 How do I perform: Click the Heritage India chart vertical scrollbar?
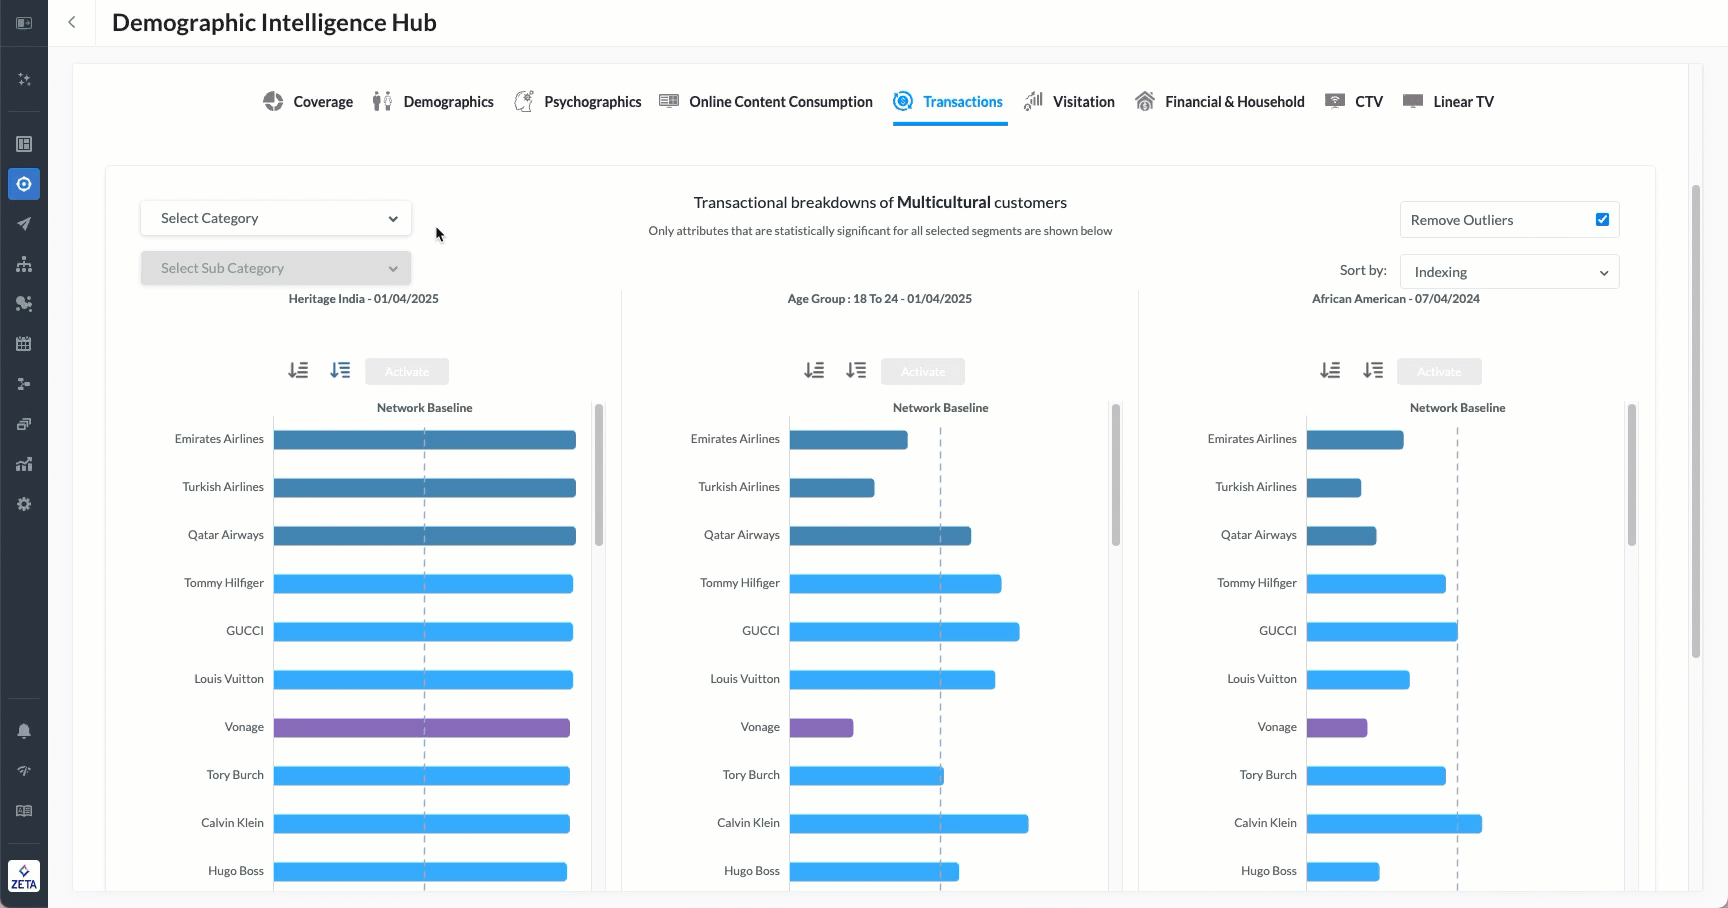(x=599, y=475)
